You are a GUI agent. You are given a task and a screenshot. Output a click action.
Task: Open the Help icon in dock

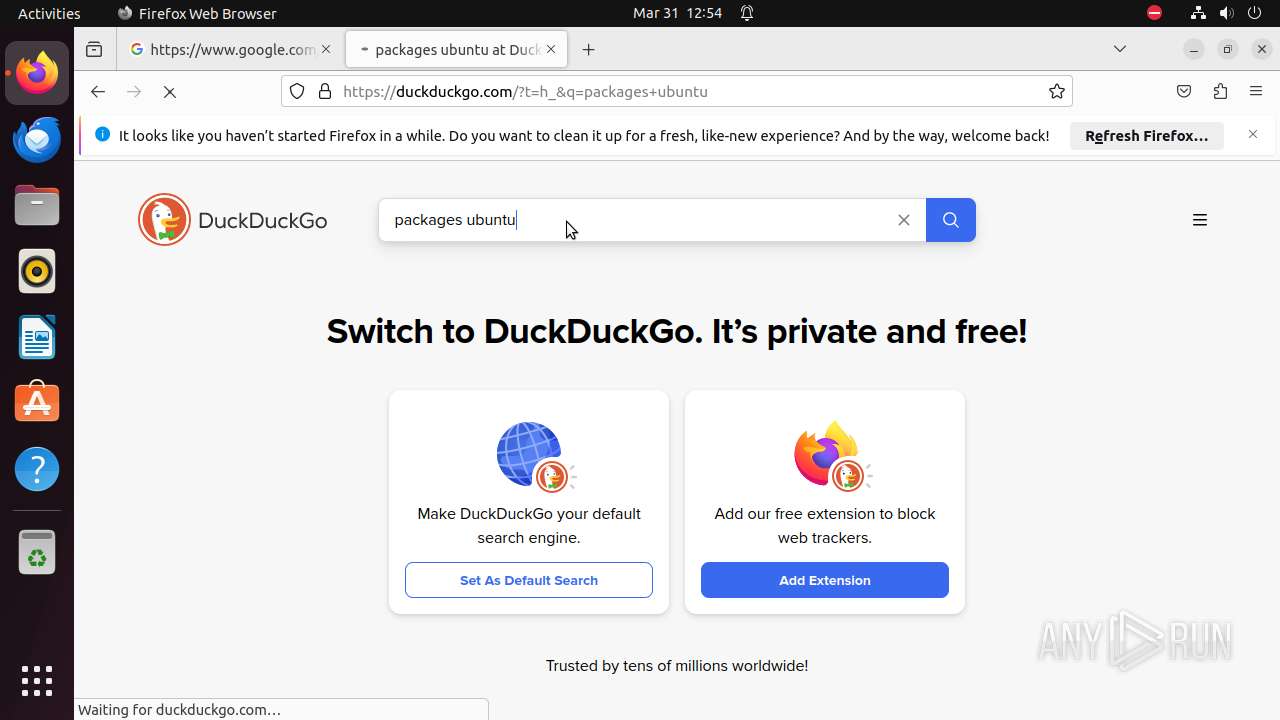[37, 469]
